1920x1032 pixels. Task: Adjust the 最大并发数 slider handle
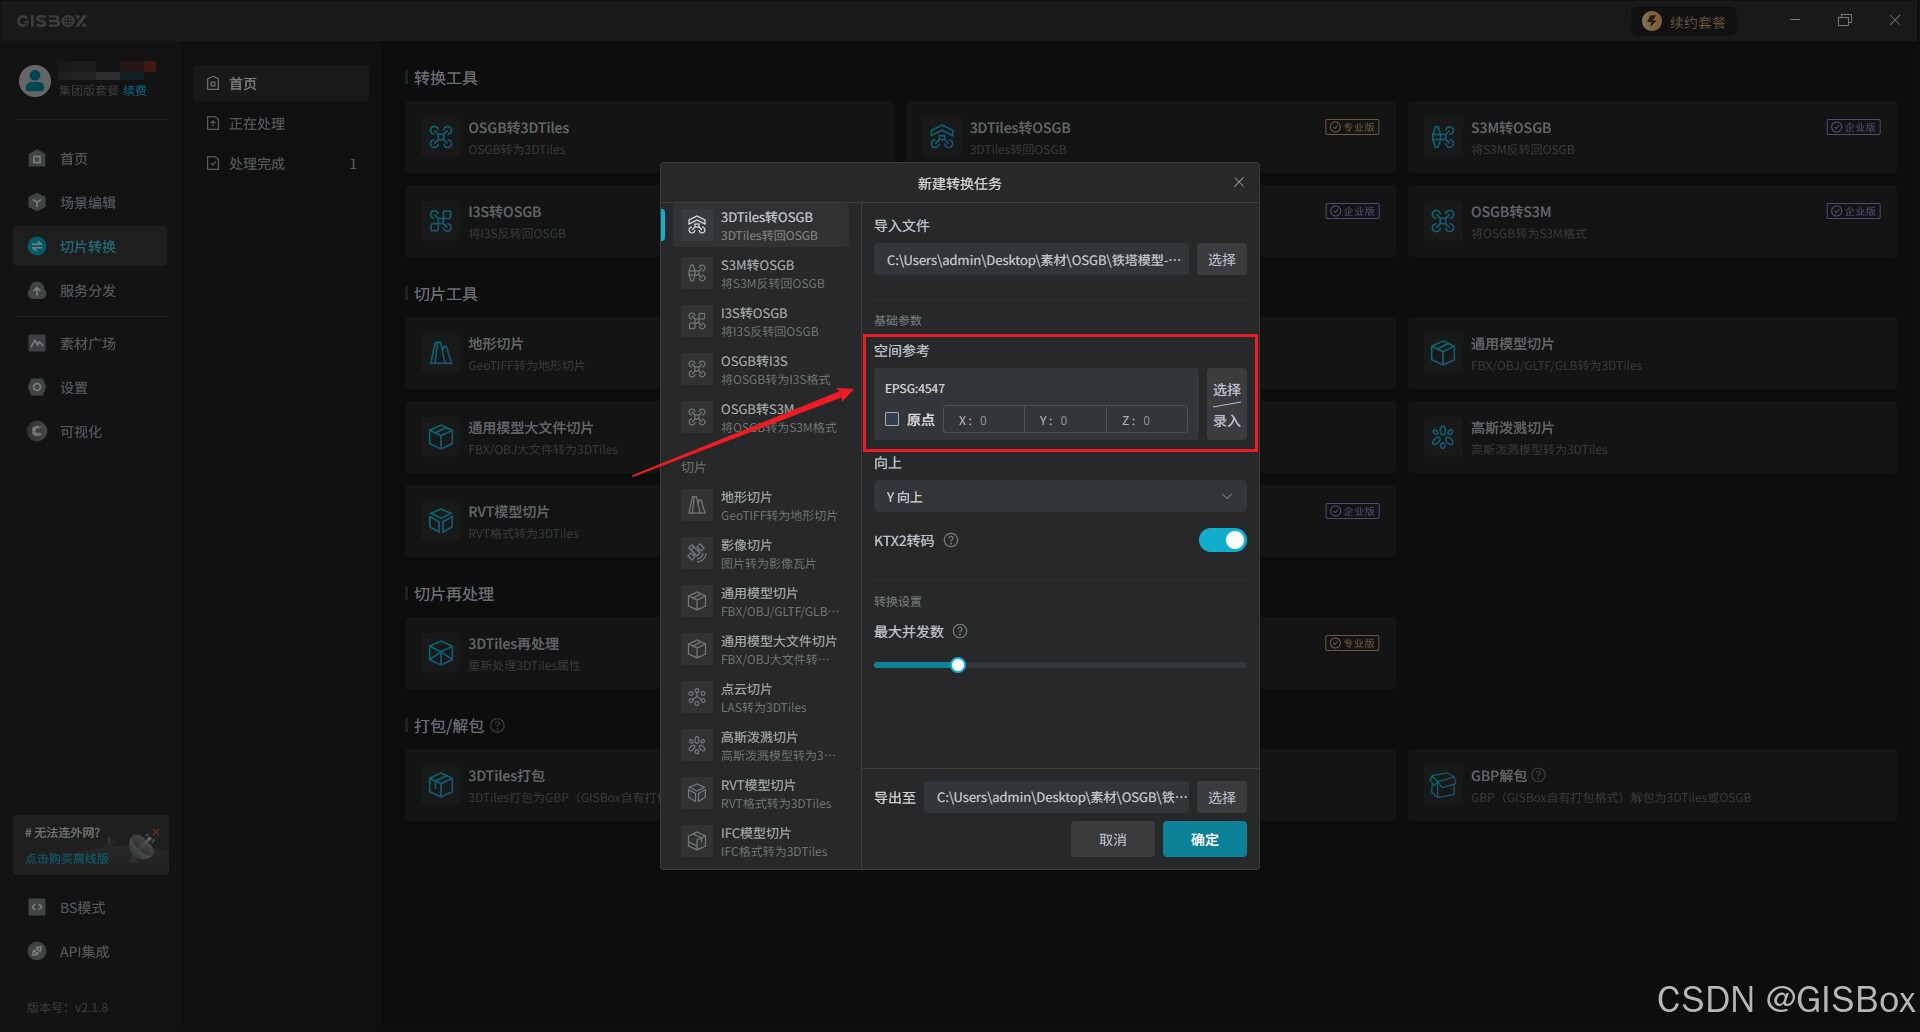[958, 665]
